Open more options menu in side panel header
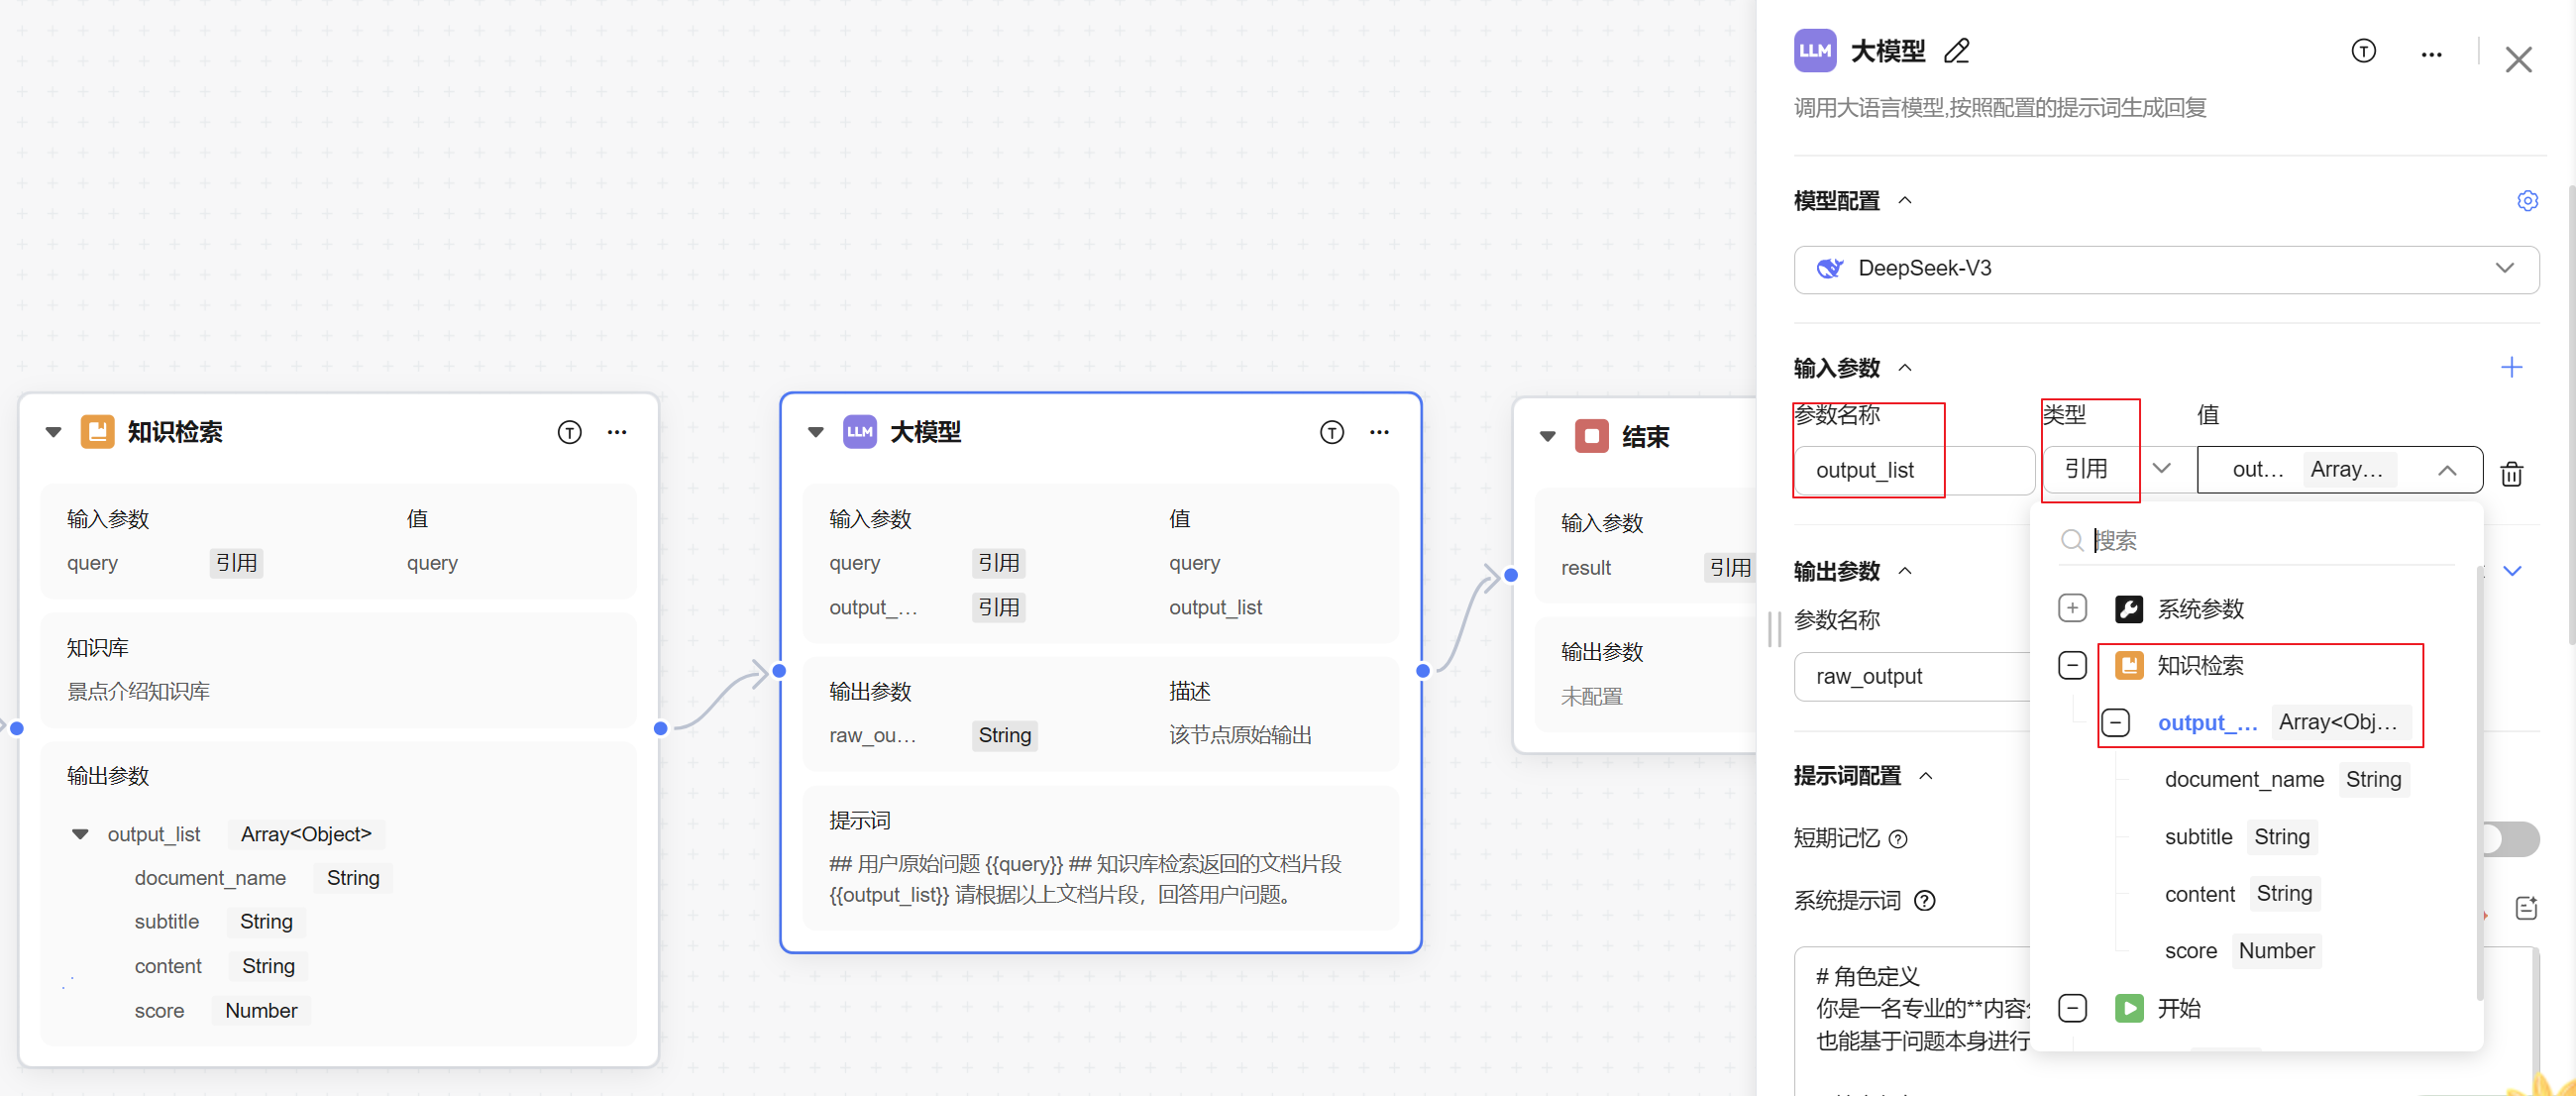Screen dimensions: 2576x1096 [x=2430, y=54]
